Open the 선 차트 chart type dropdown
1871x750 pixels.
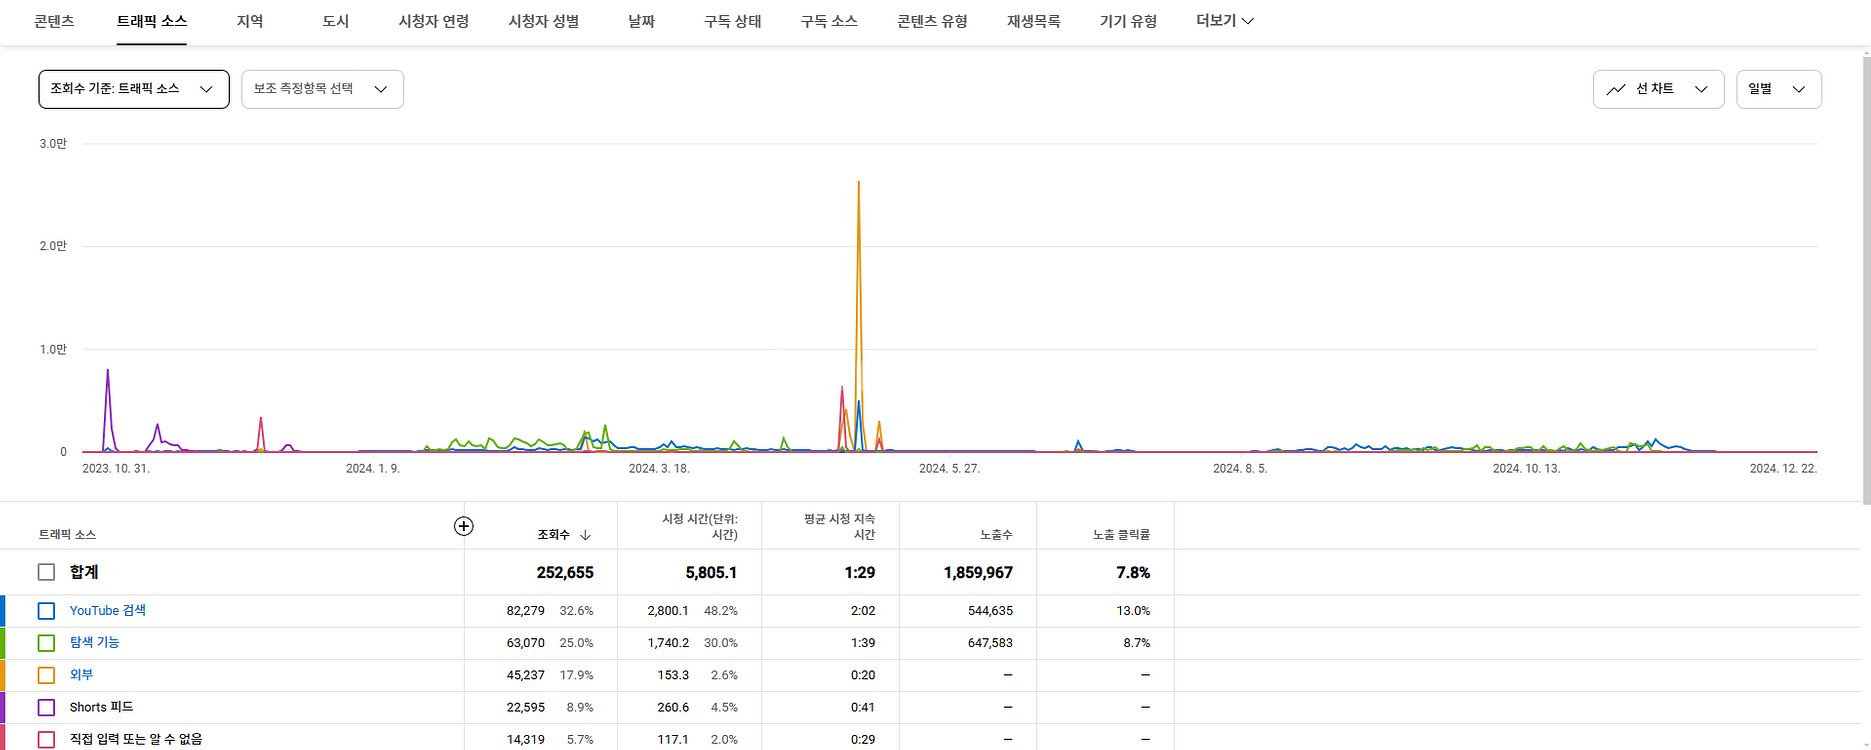pos(1658,89)
